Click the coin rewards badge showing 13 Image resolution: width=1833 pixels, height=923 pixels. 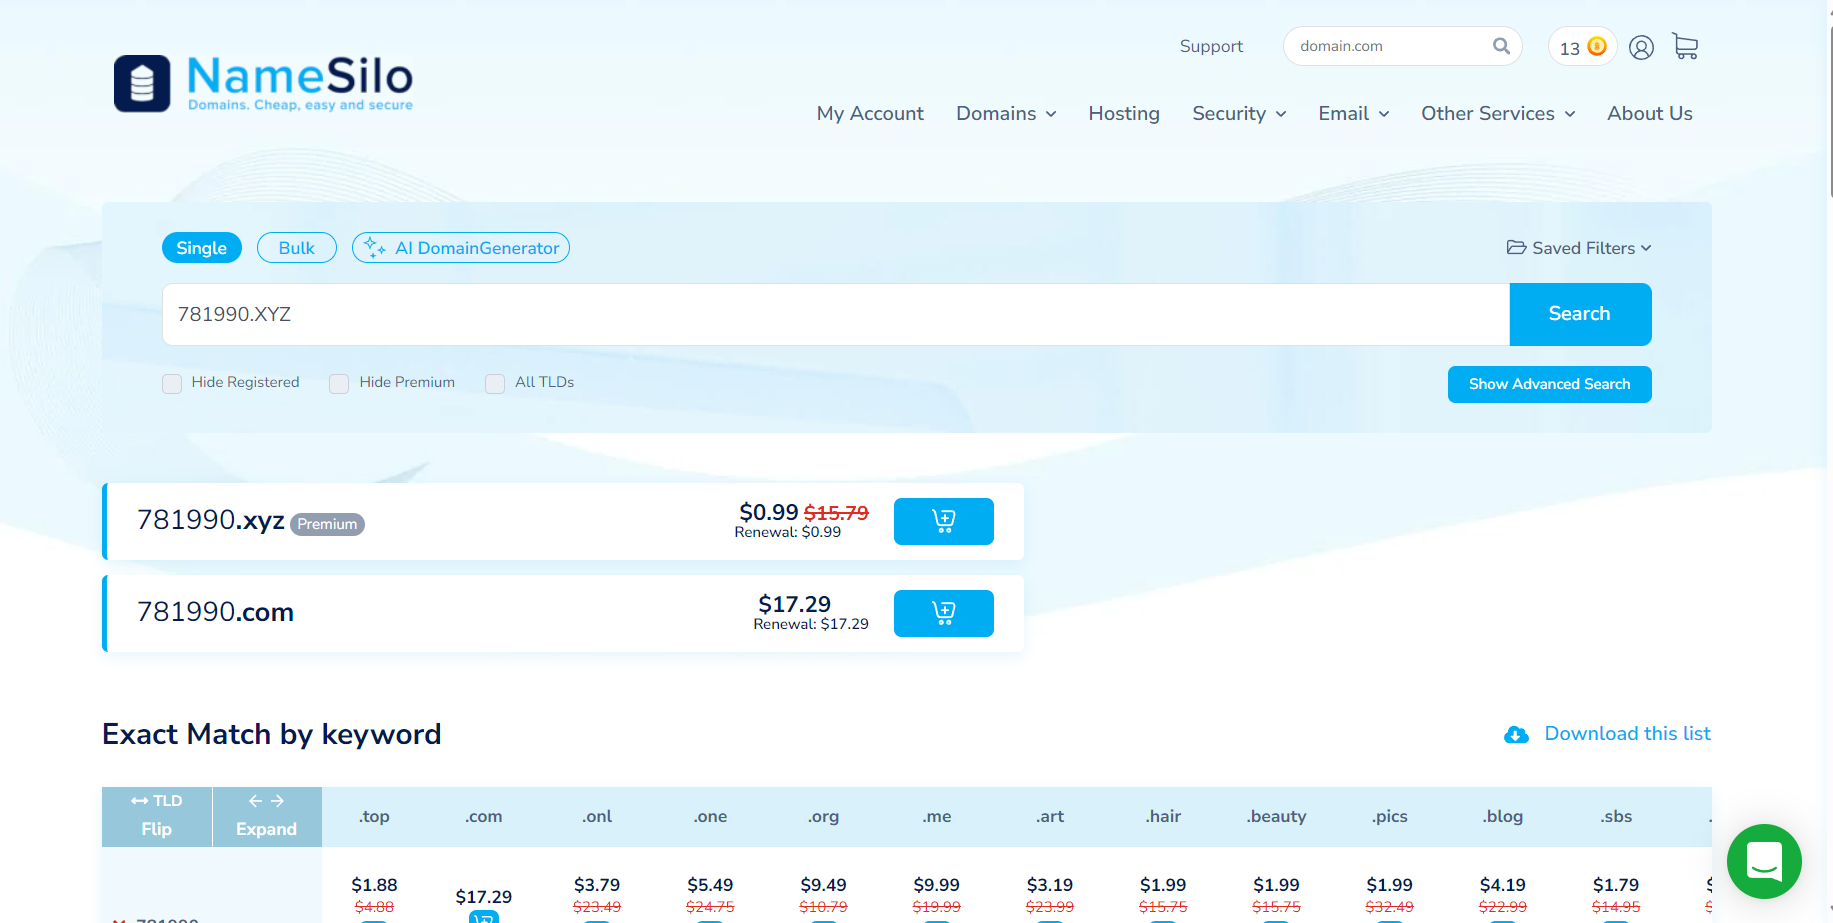[1582, 47]
